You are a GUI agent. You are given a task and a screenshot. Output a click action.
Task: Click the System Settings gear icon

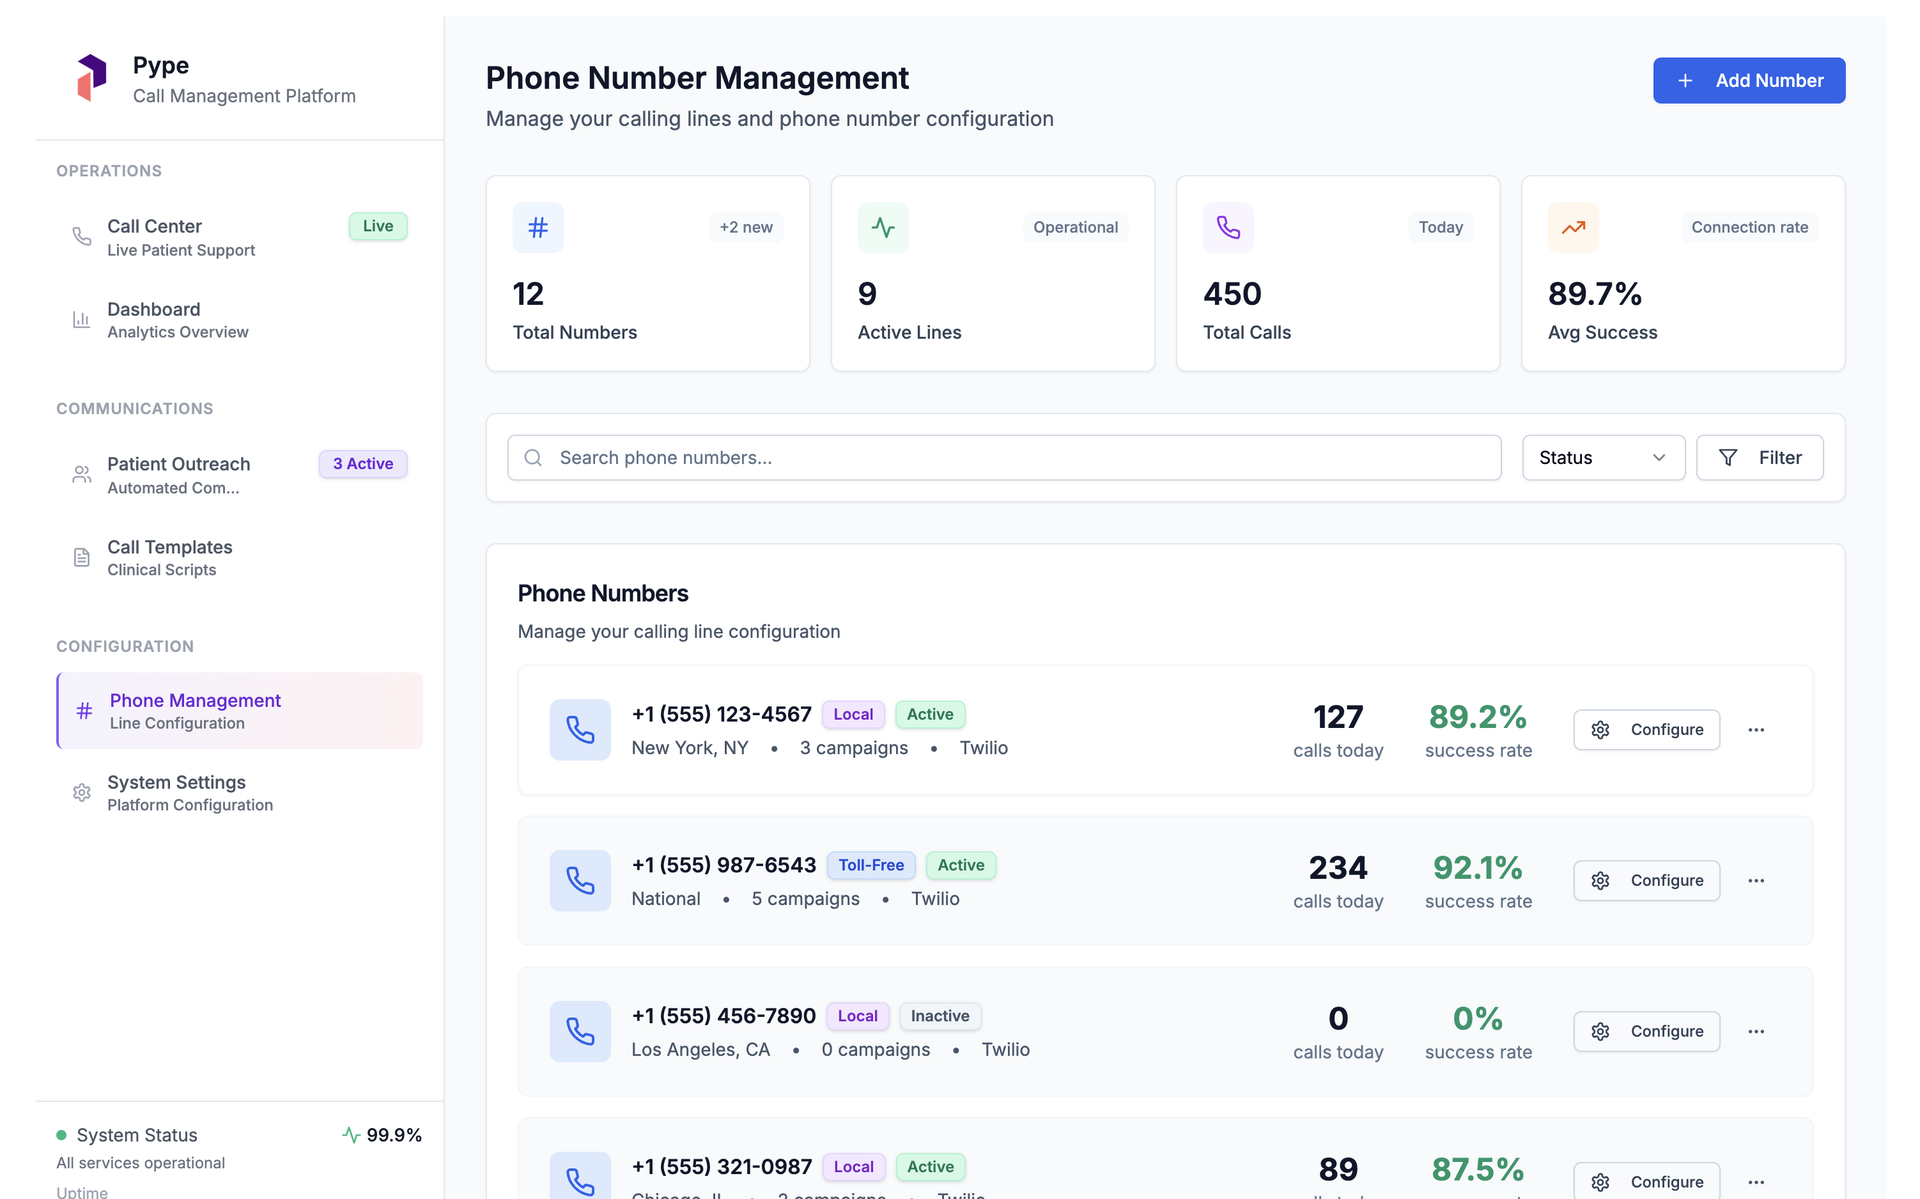coord(82,793)
